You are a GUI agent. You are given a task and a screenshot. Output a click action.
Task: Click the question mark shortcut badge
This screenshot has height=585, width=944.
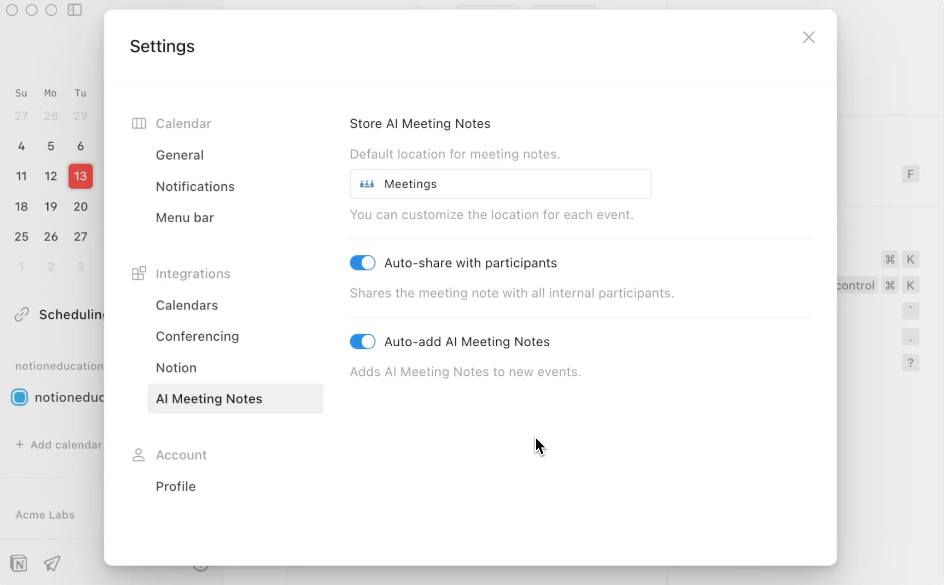click(x=910, y=363)
